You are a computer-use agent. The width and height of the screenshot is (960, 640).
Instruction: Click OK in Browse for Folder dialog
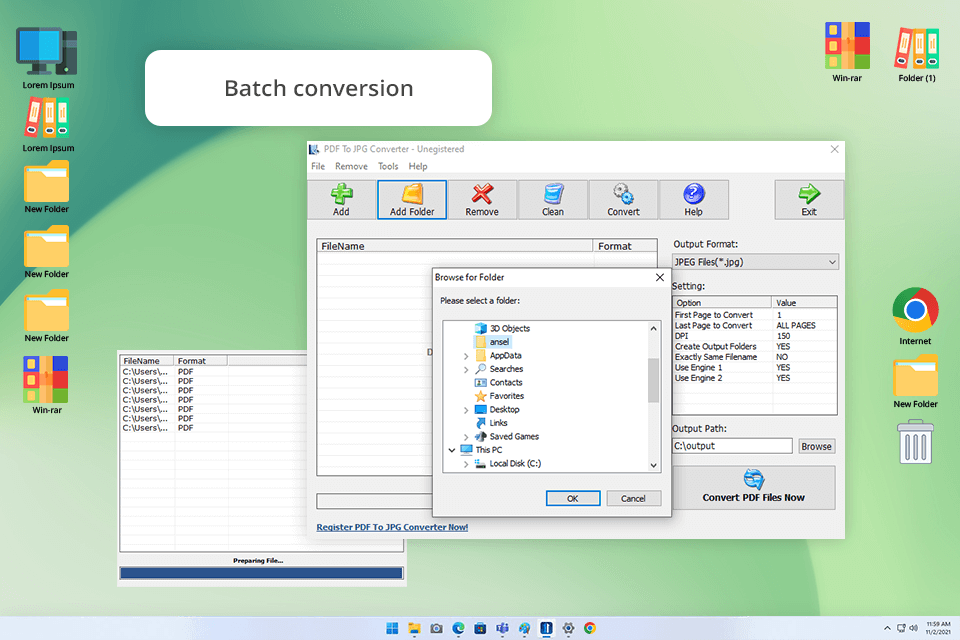point(573,499)
